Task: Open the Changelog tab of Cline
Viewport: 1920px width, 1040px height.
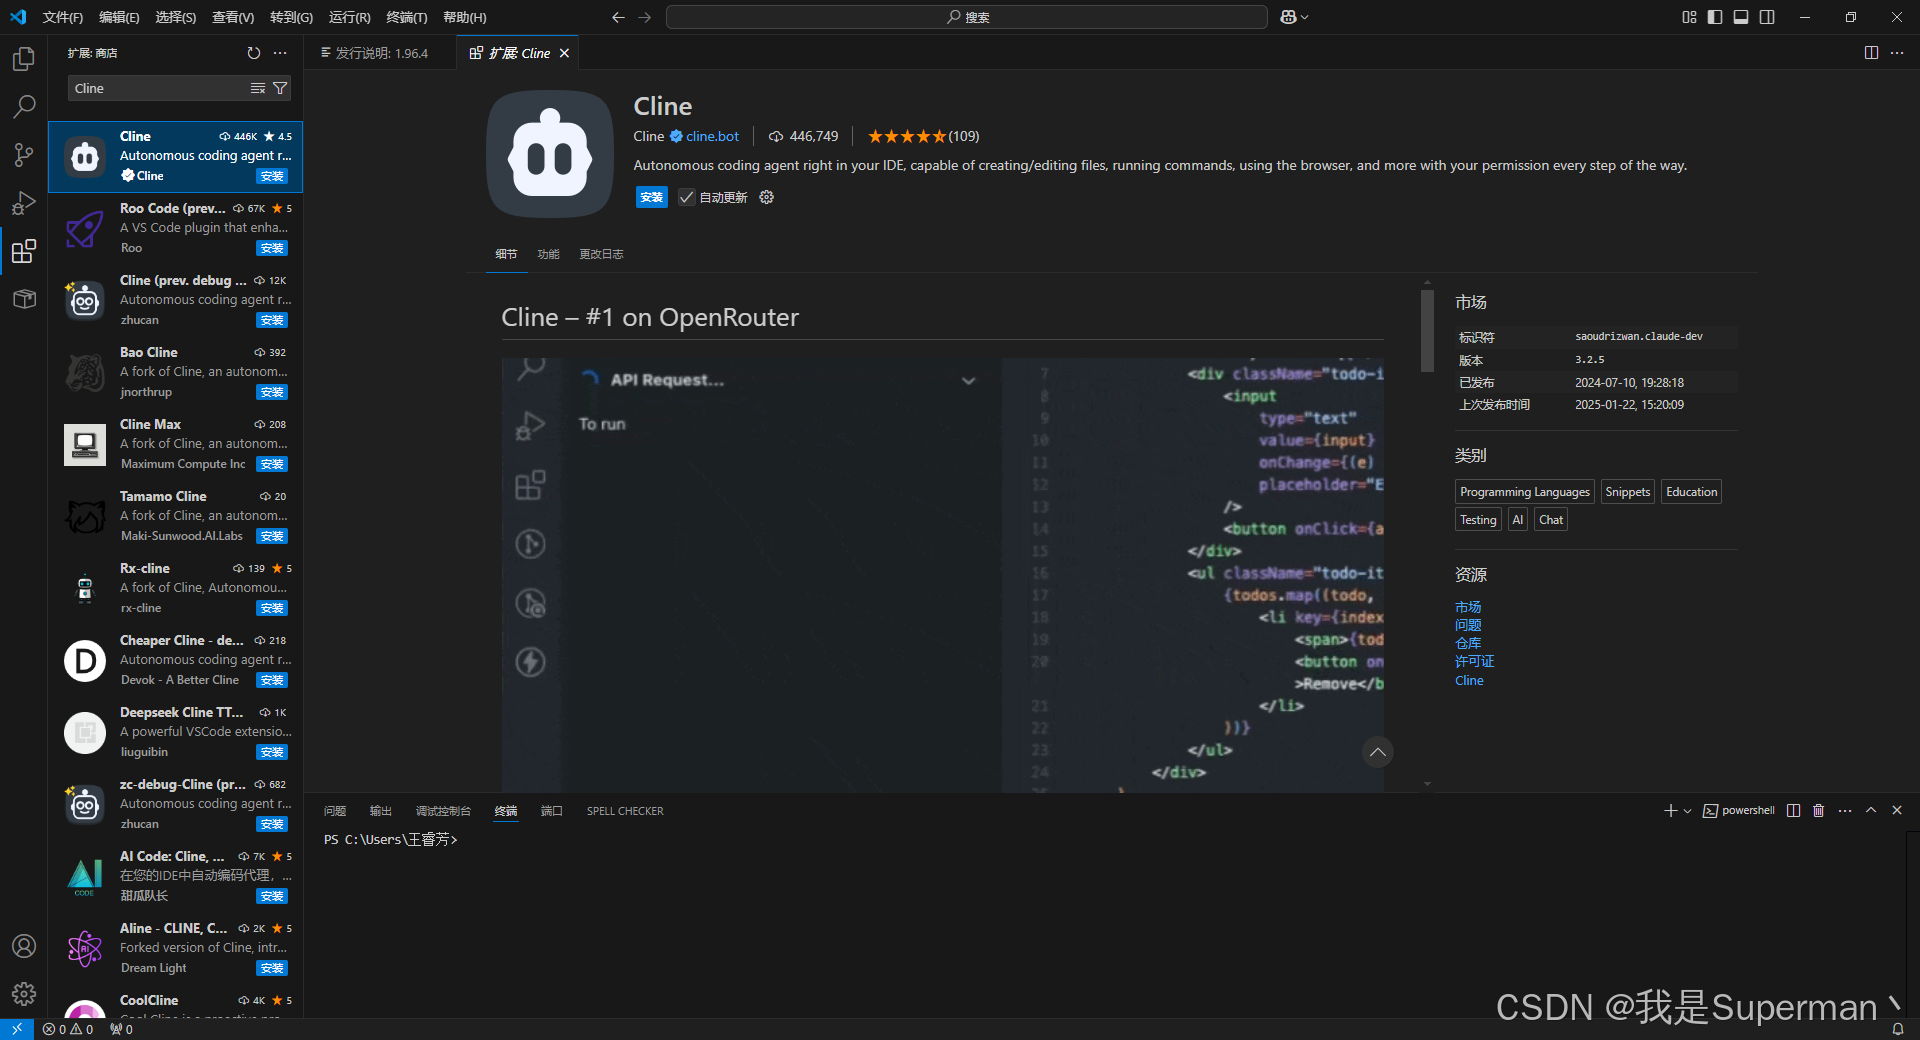Action: pyautogui.click(x=601, y=254)
